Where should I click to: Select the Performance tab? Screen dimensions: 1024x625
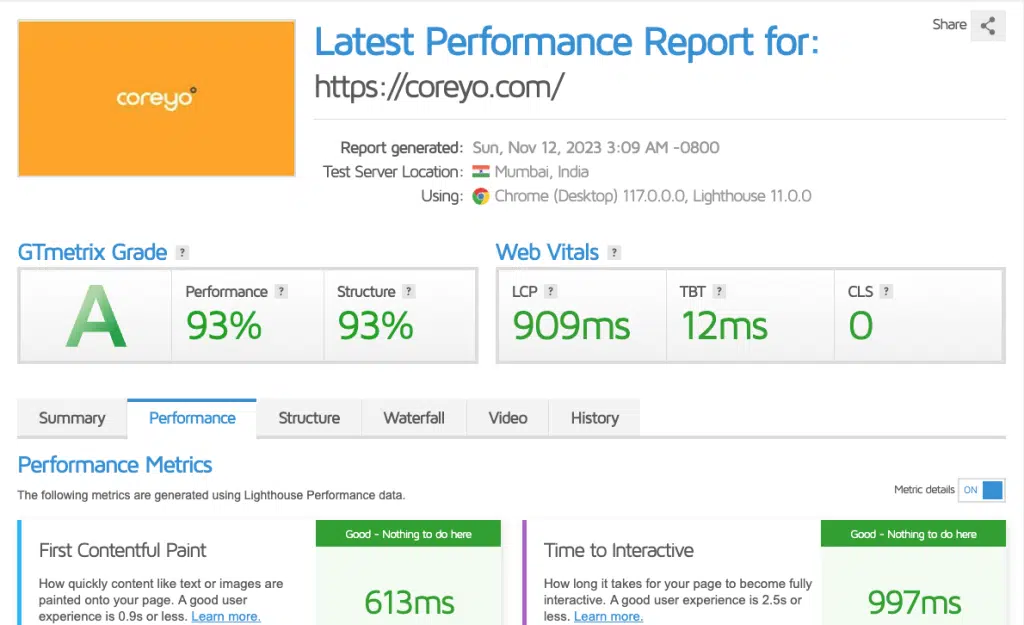pos(192,418)
